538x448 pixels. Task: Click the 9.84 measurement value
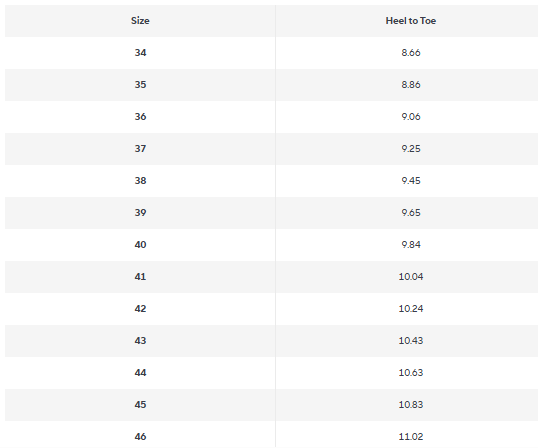[411, 245]
